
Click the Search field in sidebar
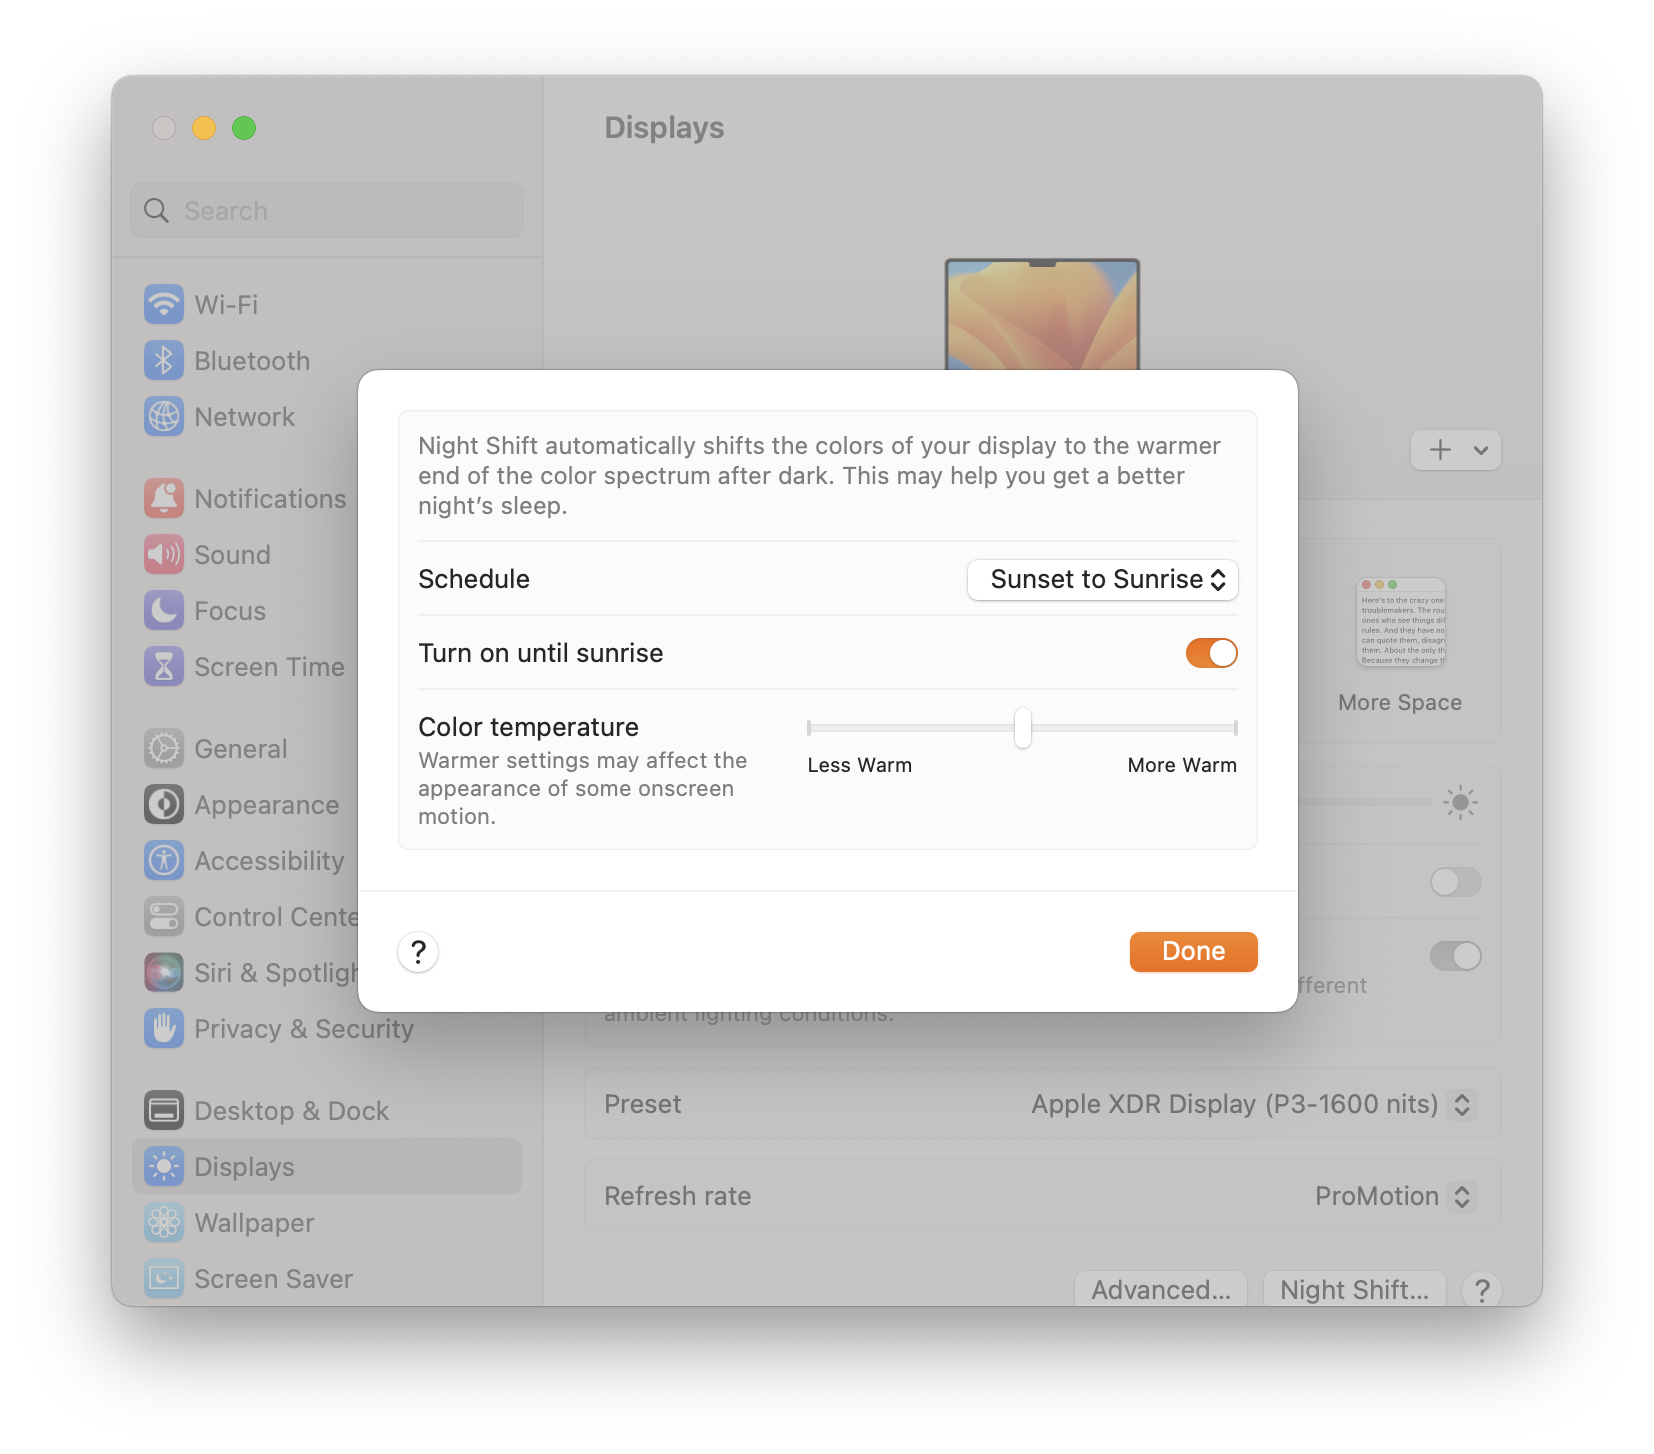tap(327, 211)
